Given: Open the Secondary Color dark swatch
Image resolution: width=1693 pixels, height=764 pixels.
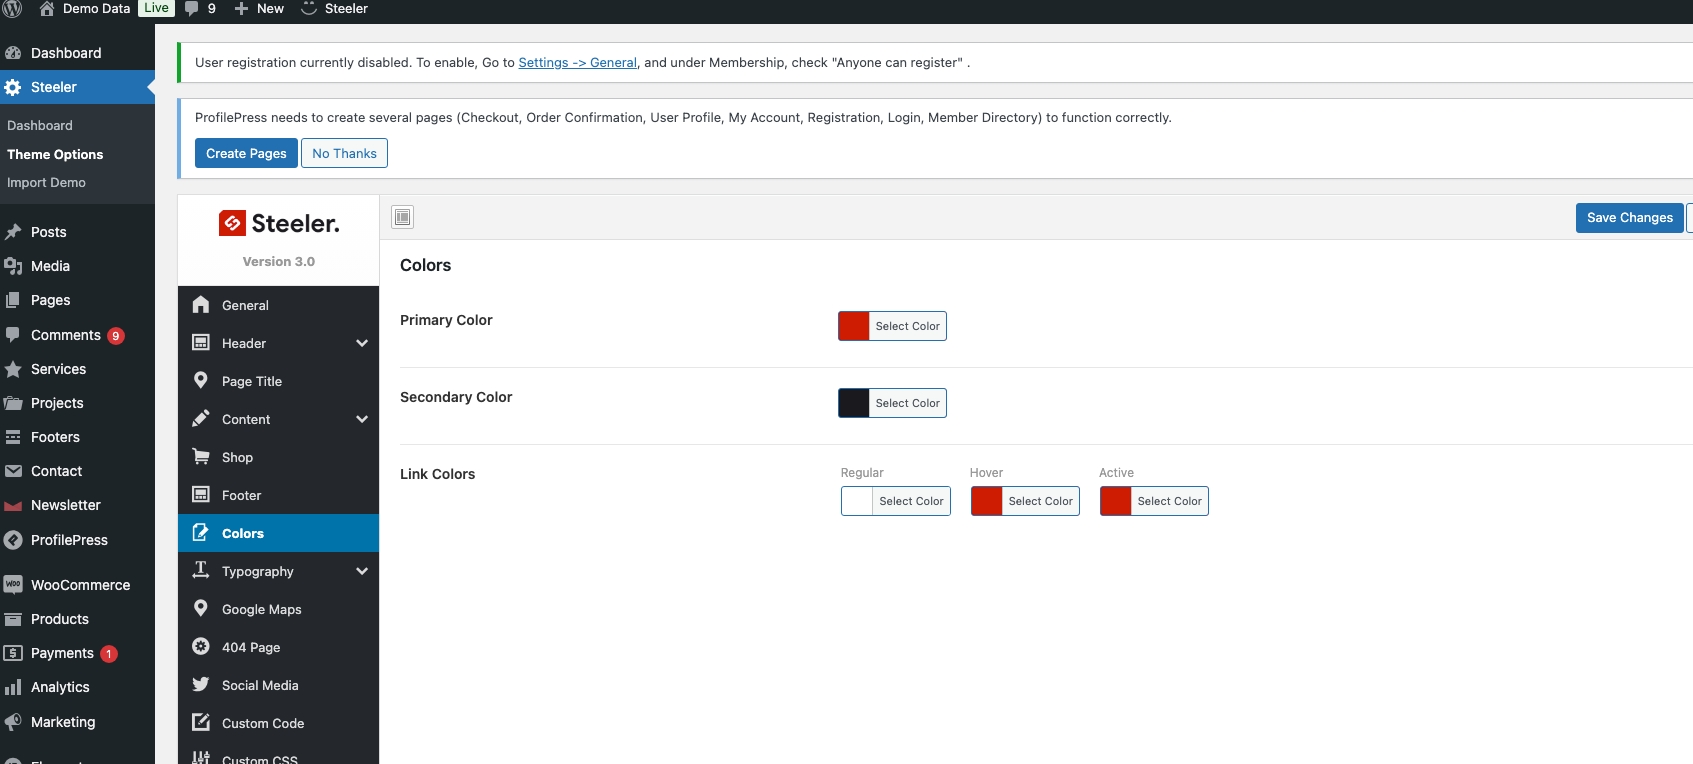Looking at the screenshot, I should pyautogui.click(x=854, y=403).
